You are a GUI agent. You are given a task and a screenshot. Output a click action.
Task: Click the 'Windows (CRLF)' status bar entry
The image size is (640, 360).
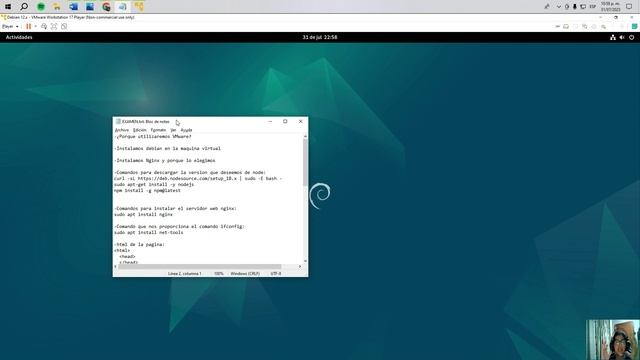pyautogui.click(x=245, y=273)
